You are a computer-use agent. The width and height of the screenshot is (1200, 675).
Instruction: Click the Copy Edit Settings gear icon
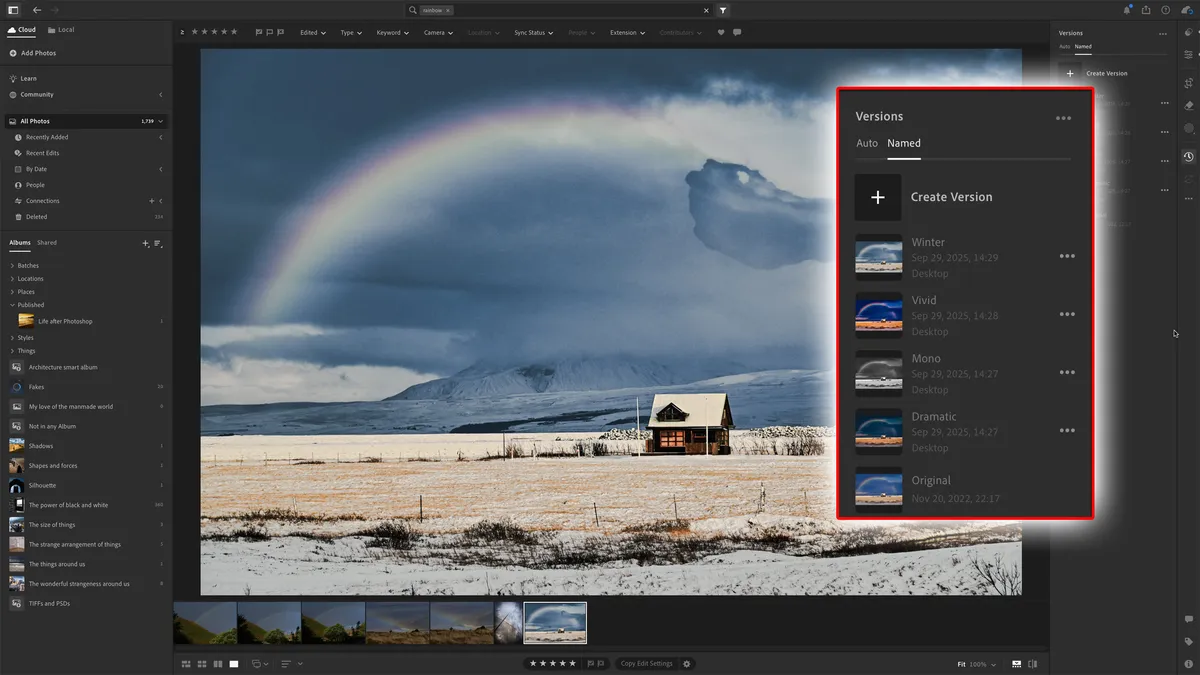point(686,663)
